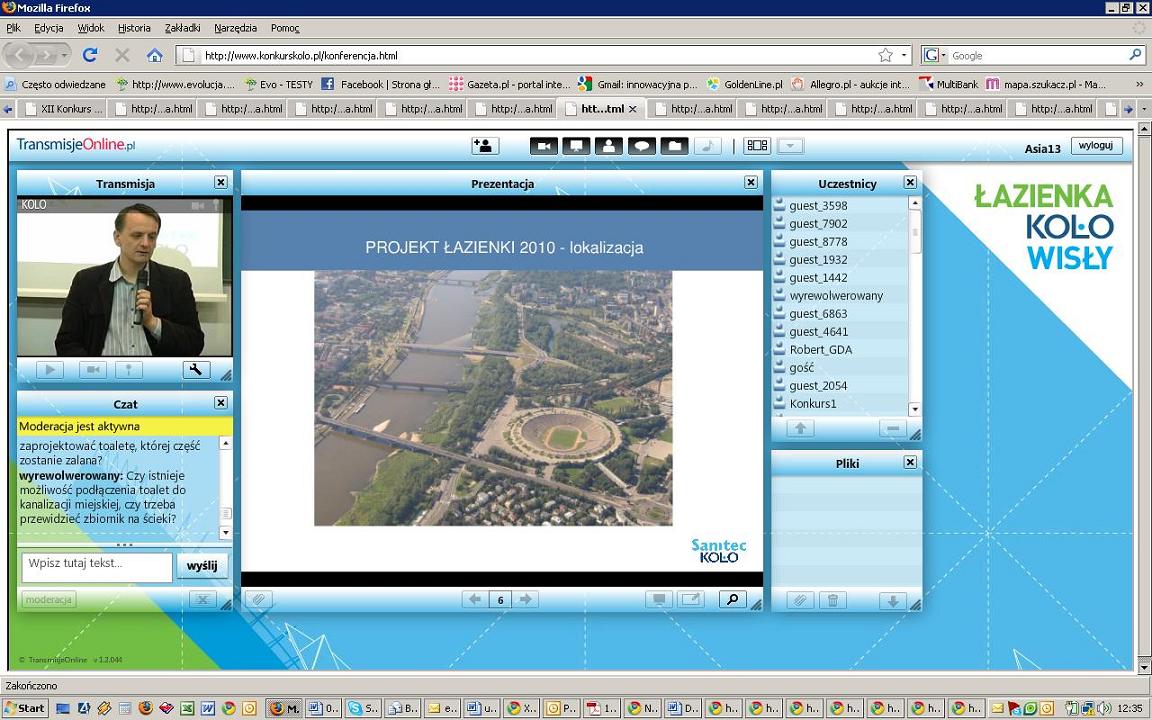Image resolution: width=1152 pixels, height=720 pixels.
Task: Click the window layout arrangement icon
Action: pyautogui.click(x=757, y=145)
